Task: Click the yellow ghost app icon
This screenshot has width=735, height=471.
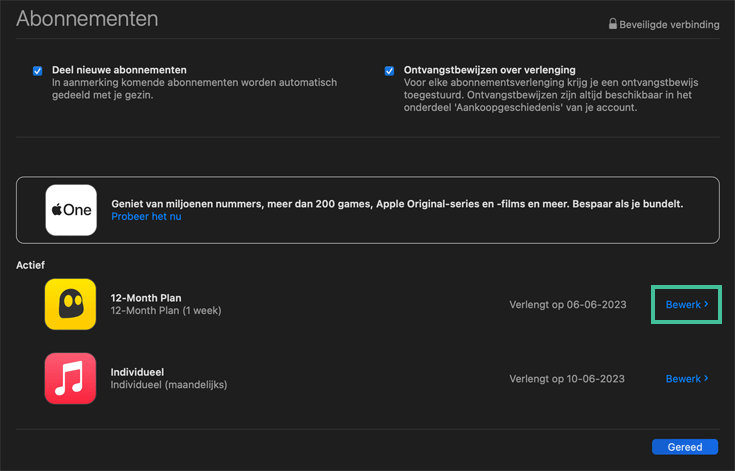Action: point(70,304)
